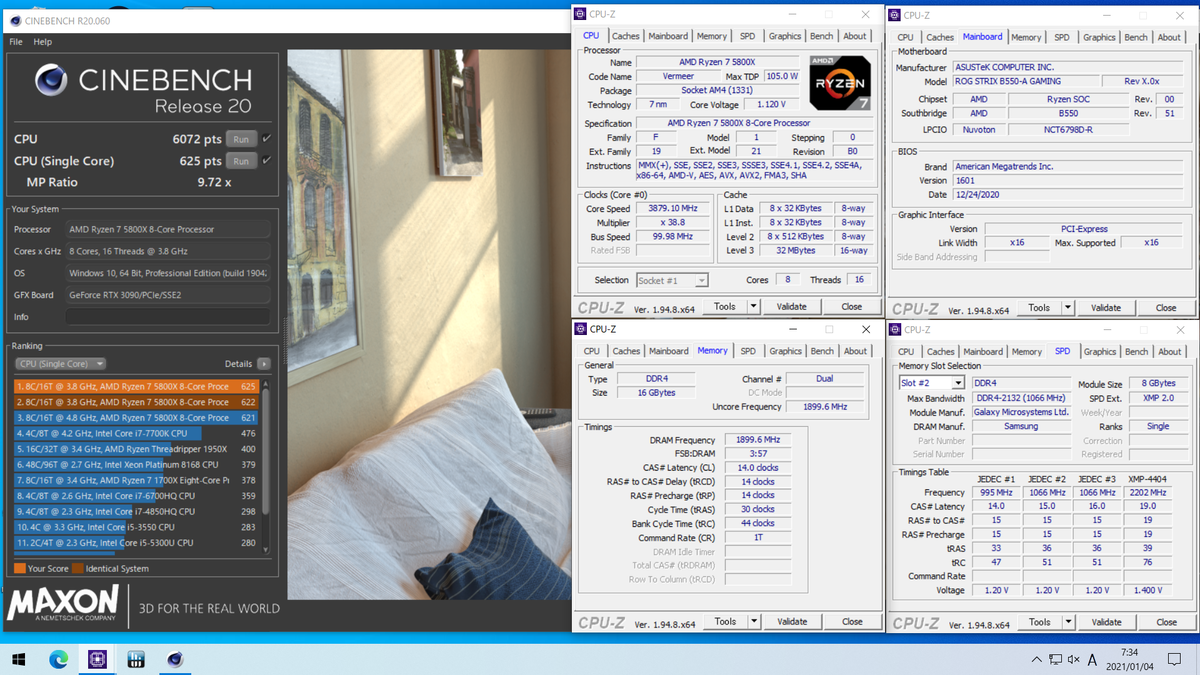Click the 'ROG STRIX B550-A GAMING' model field
1200x675 pixels.
[1024, 82]
